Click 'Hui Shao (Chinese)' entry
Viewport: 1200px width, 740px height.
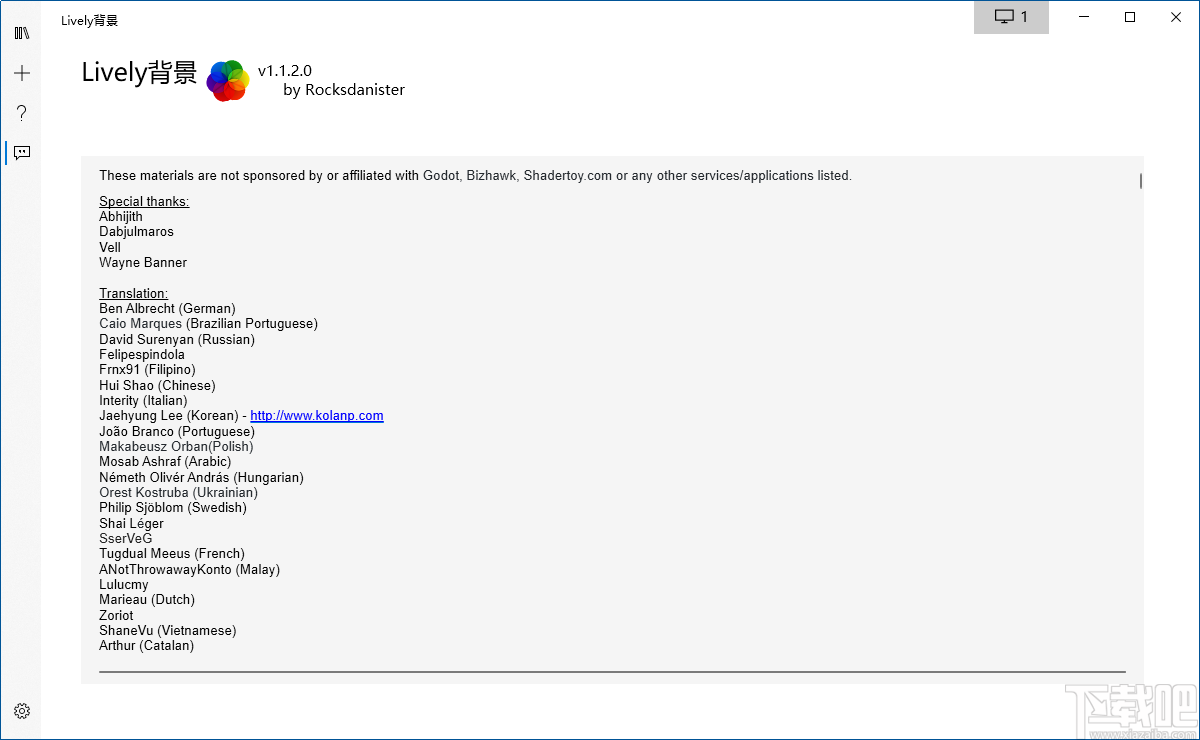(x=157, y=385)
